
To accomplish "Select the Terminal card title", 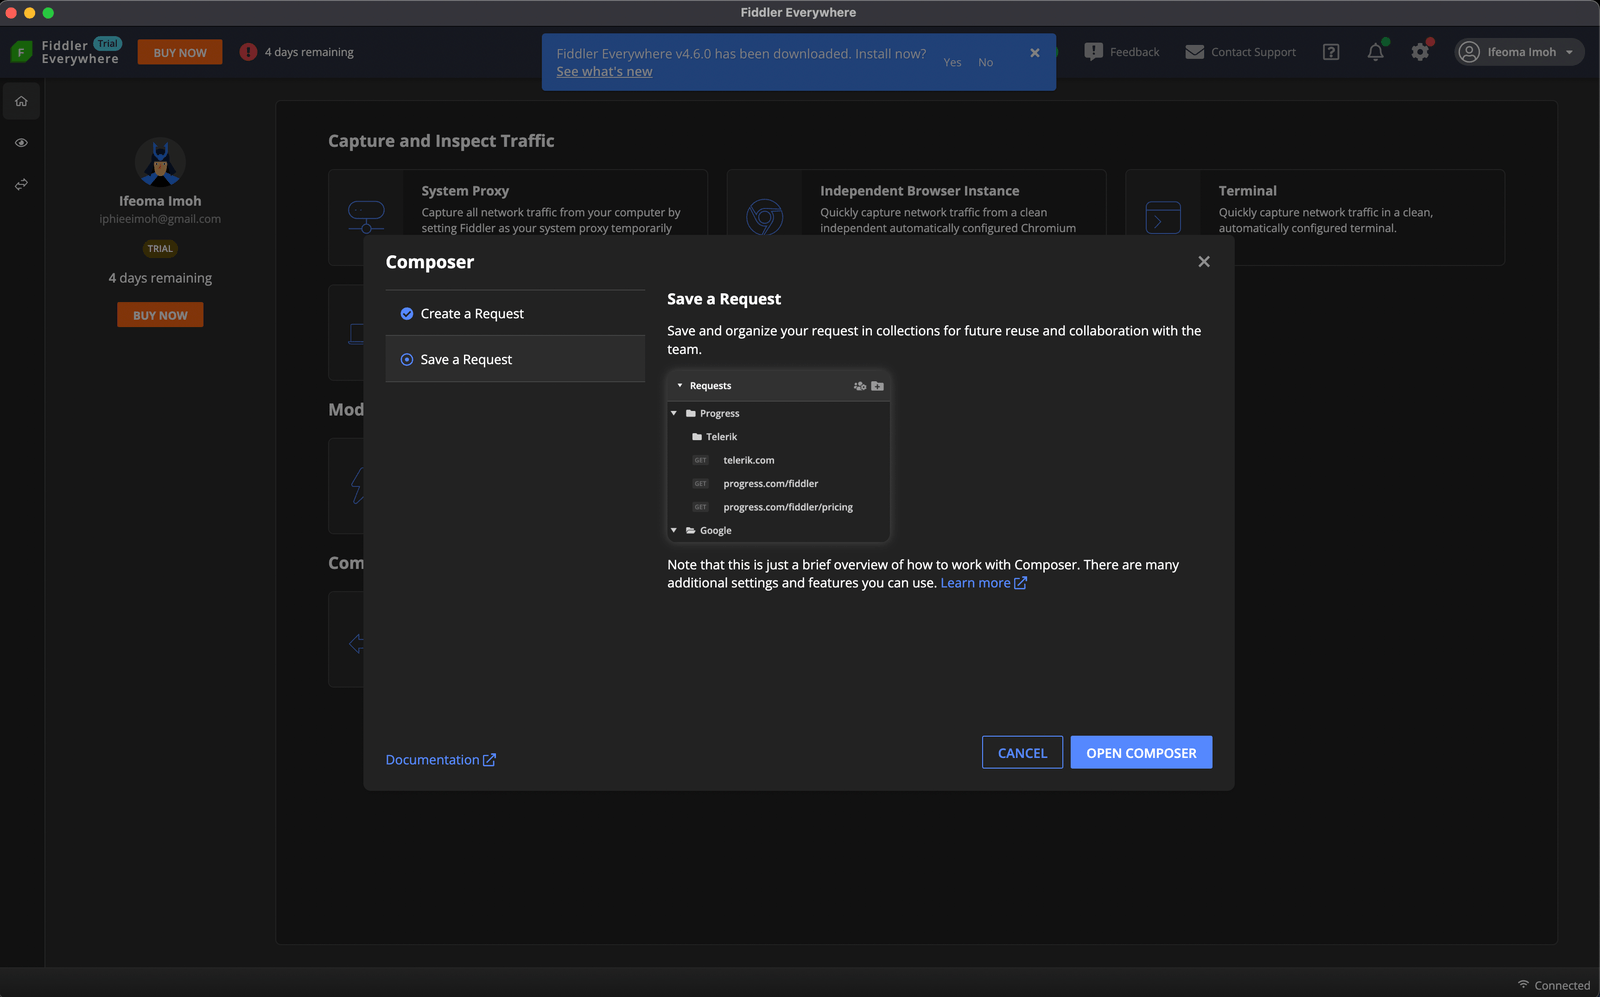I will click(x=1247, y=191).
